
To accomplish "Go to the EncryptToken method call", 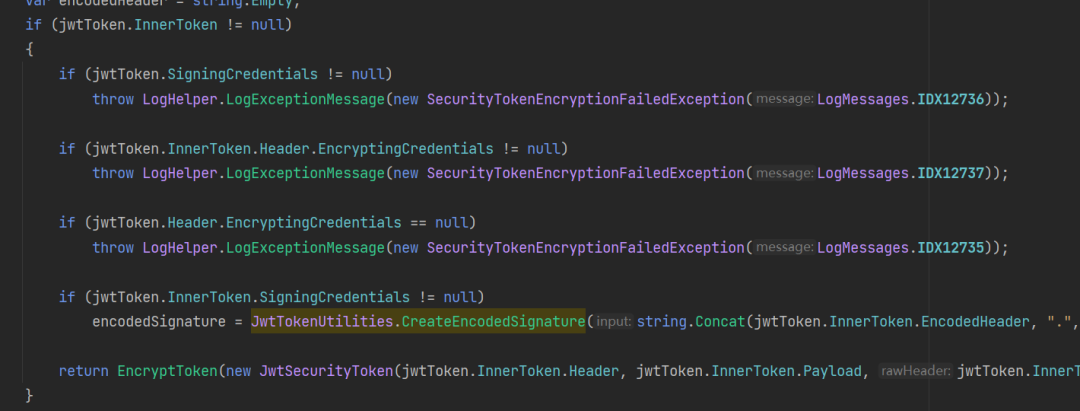I will pyautogui.click(x=167, y=372).
